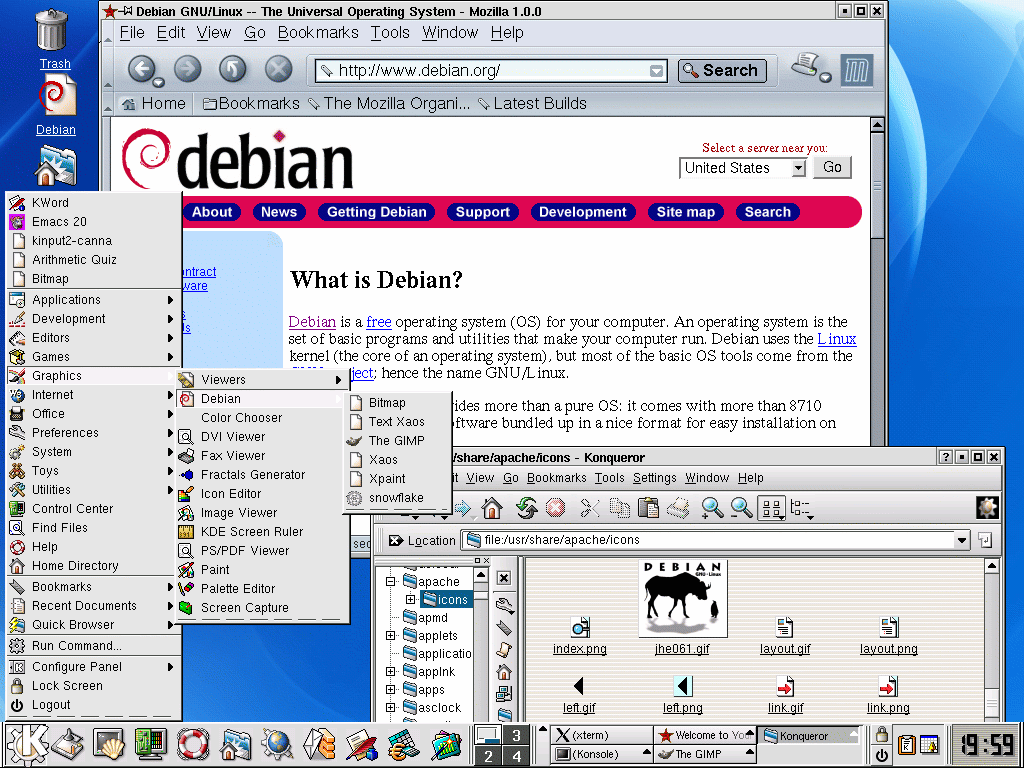Click the padlock icon on the panel

881,735
